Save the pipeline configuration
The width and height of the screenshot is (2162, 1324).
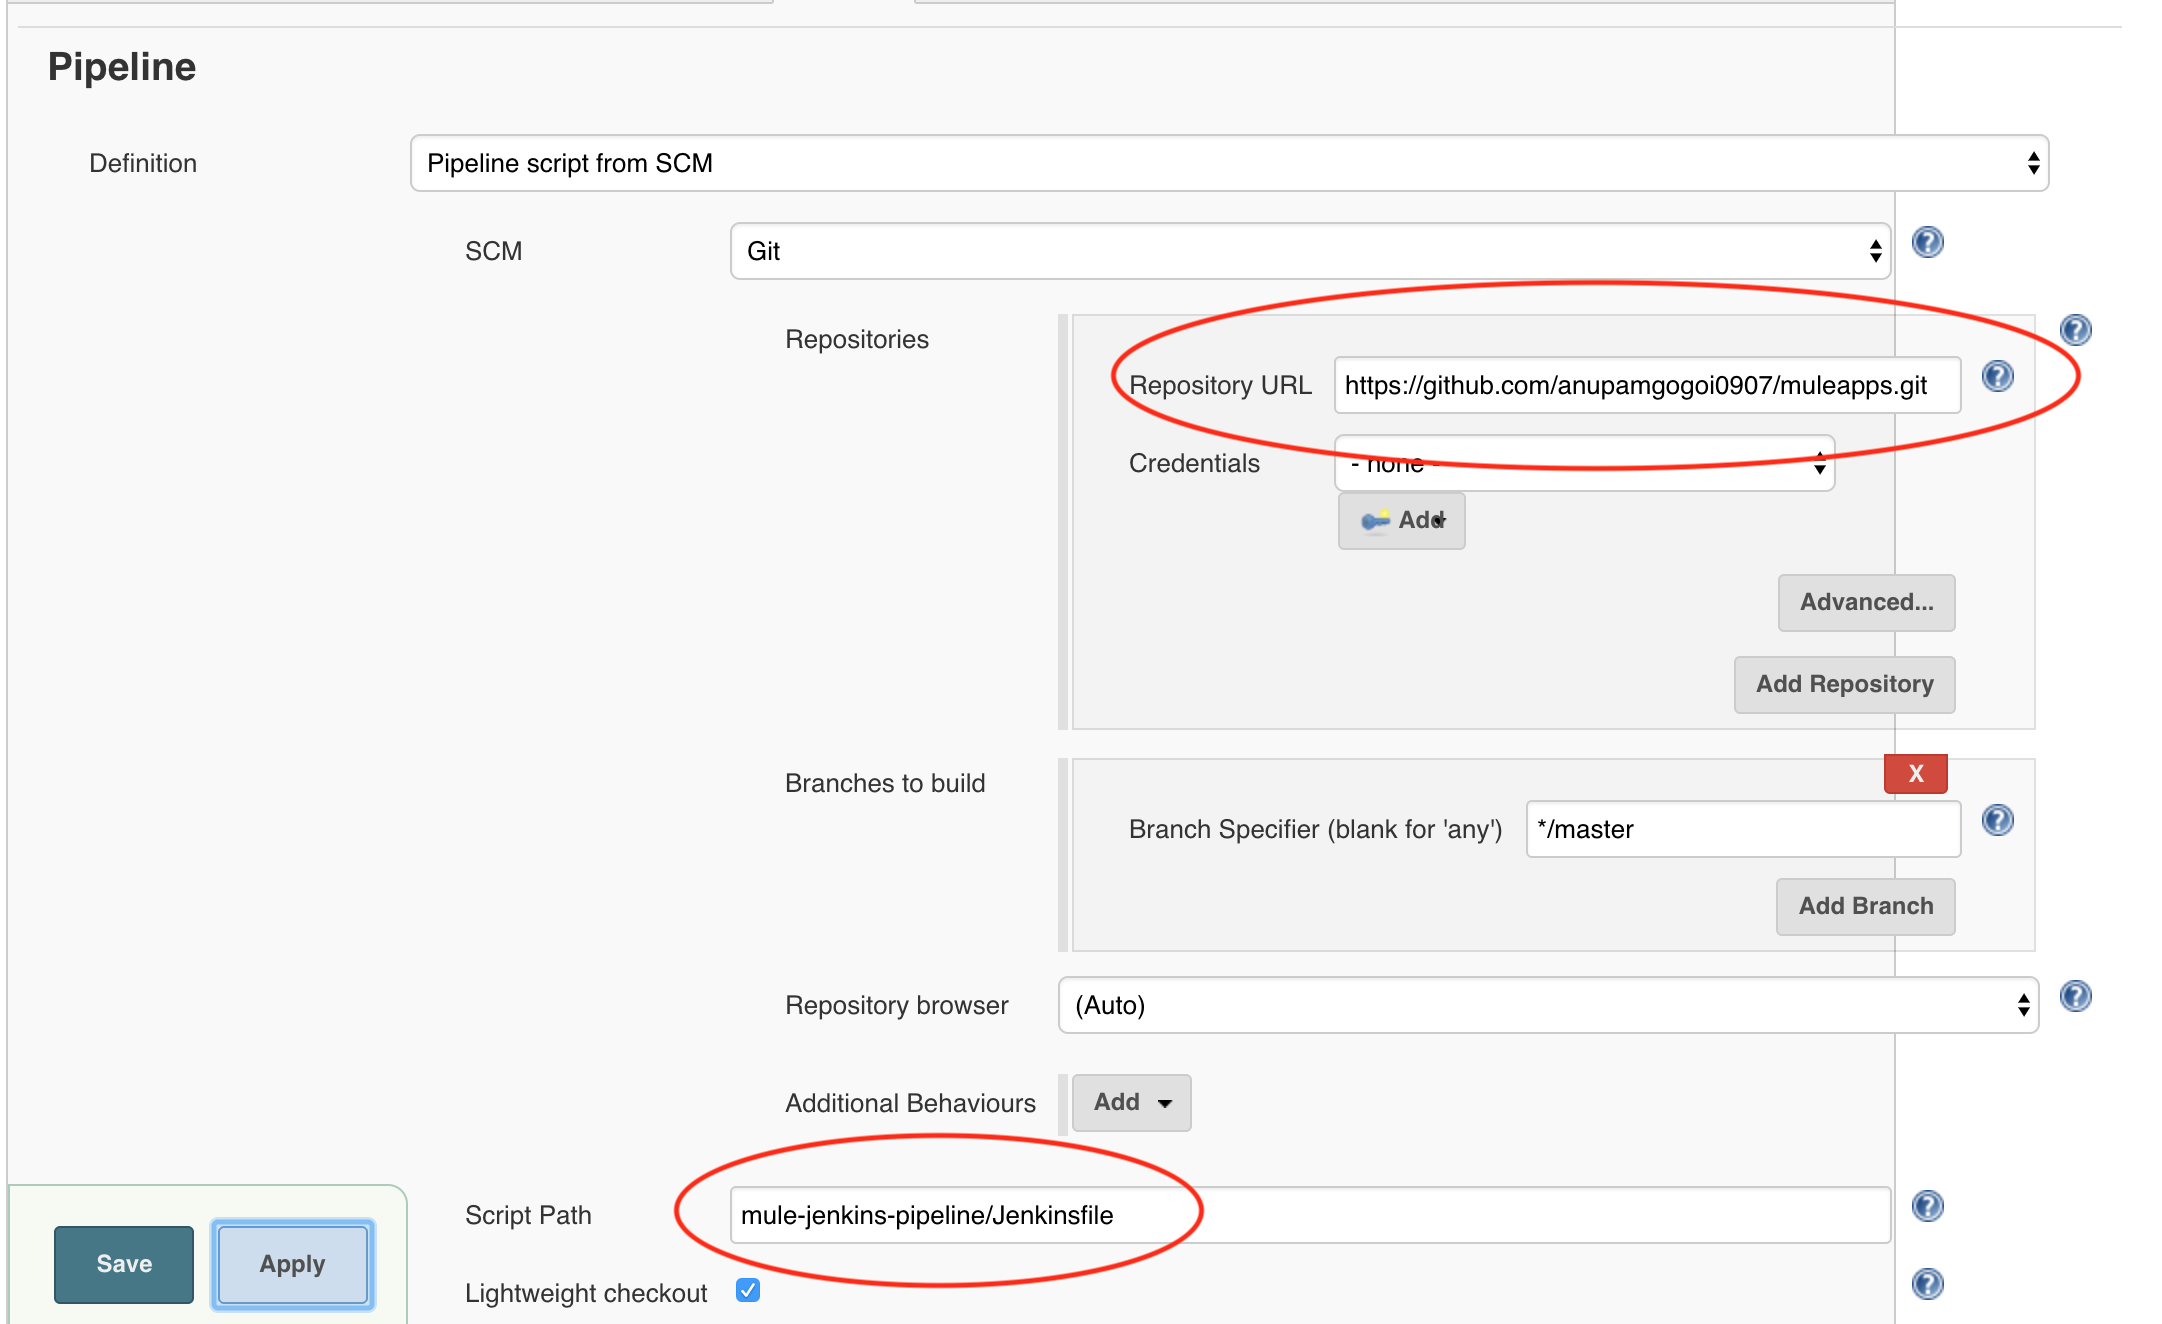[x=124, y=1264]
